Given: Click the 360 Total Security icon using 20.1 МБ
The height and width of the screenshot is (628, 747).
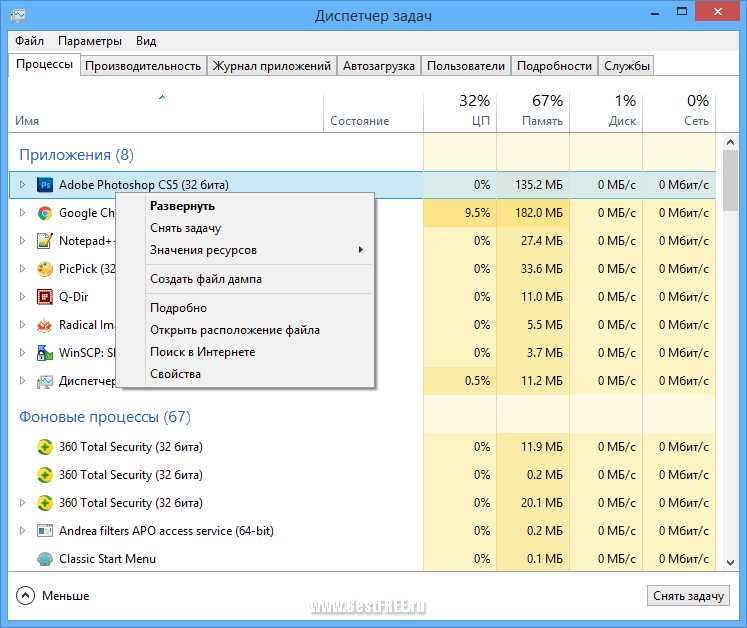Looking at the screenshot, I should point(45,503).
